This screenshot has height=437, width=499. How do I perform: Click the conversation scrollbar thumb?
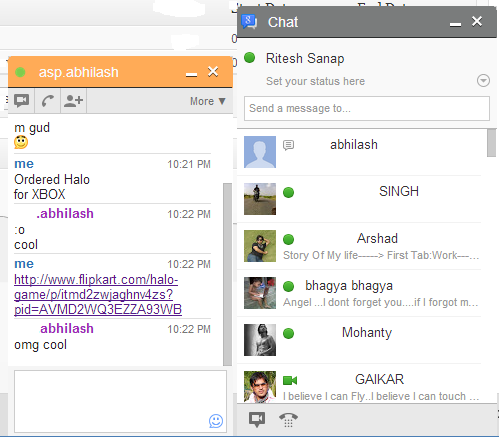[227, 274]
